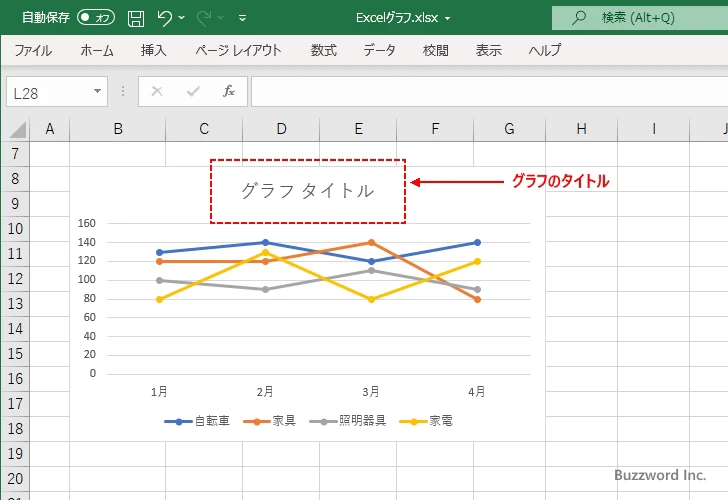Click the formula bar Cancel X icon
Viewport: 728px width, 500px height.
click(x=157, y=91)
